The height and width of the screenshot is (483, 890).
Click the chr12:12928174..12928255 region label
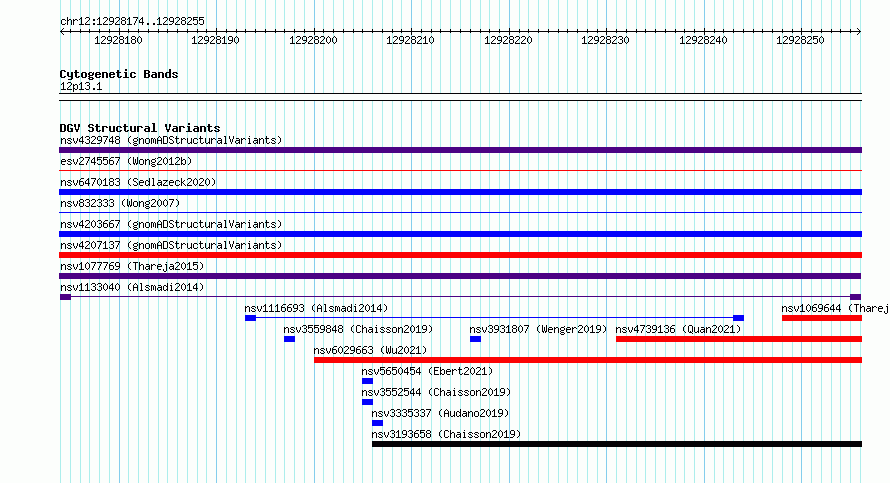[132, 22]
